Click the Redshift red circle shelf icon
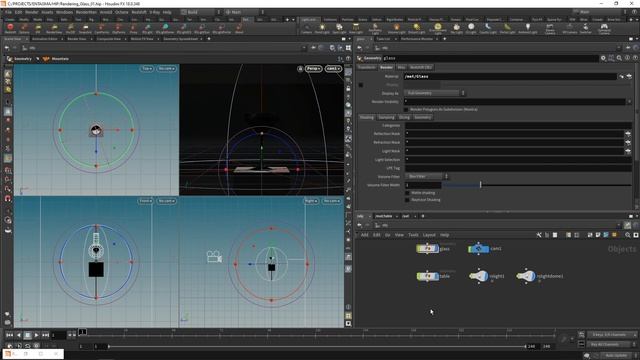This screenshot has width=640, height=360. [x=10, y=28]
